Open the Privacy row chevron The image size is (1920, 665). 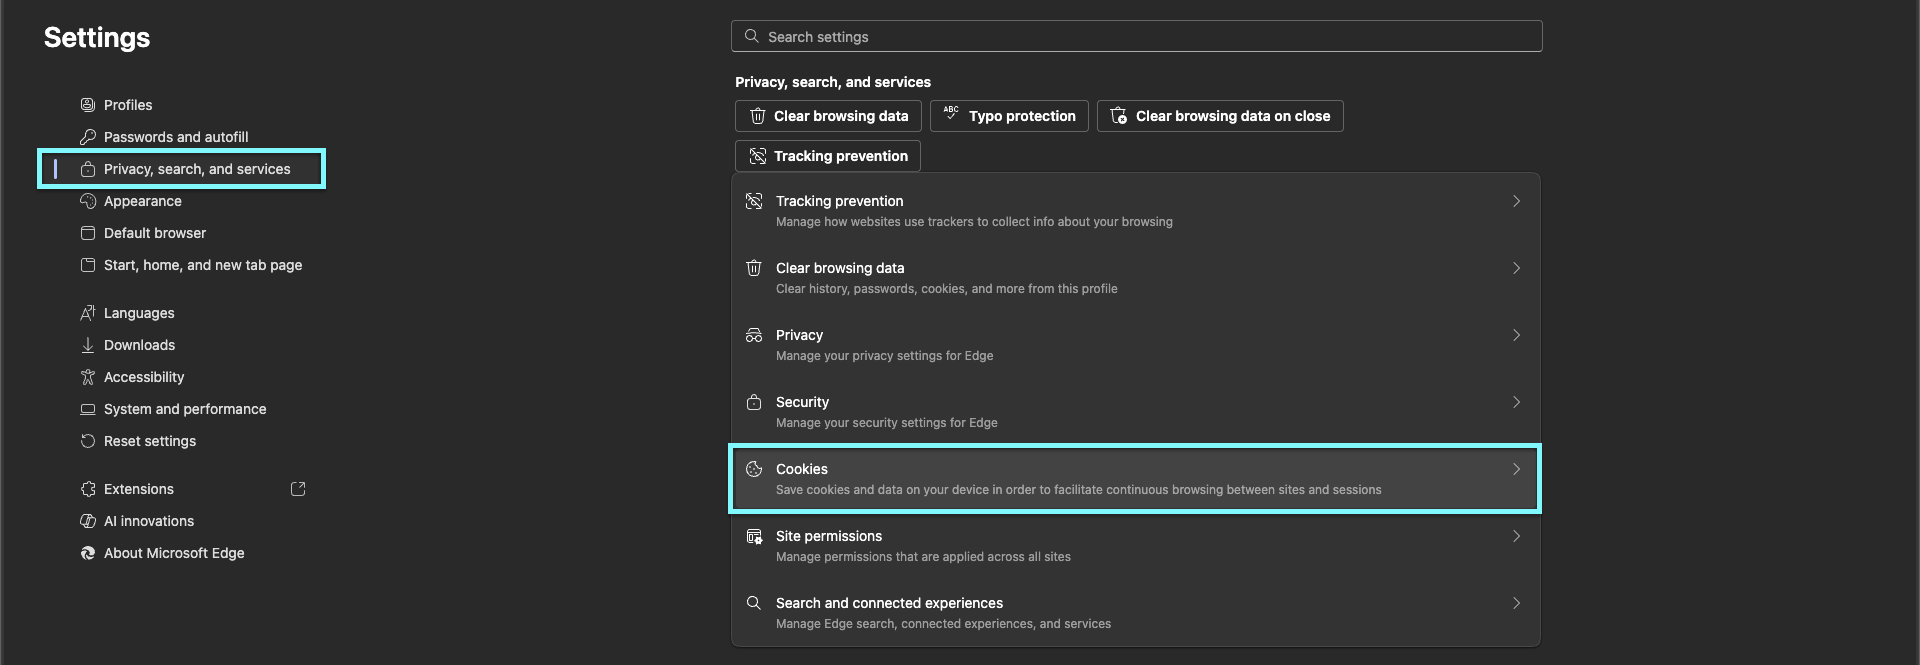1516,335
